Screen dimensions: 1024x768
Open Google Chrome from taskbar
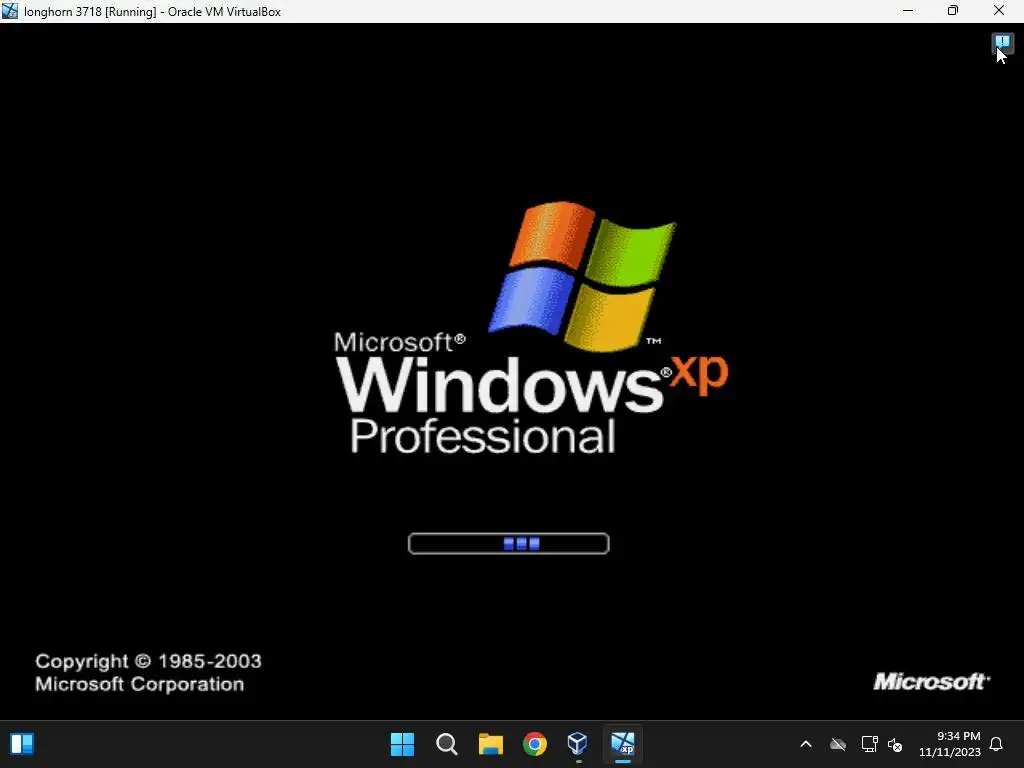click(535, 744)
